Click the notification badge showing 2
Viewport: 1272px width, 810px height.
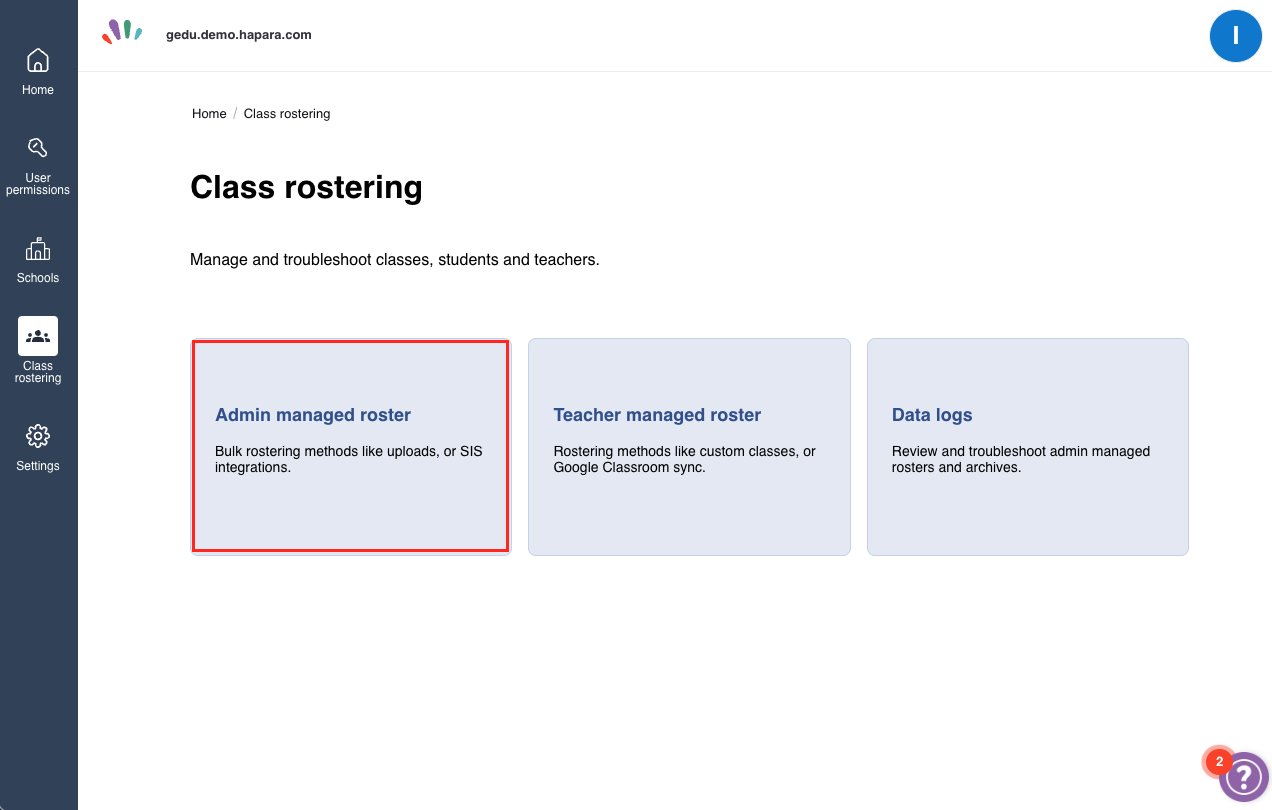pyautogui.click(x=1218, y=761)
